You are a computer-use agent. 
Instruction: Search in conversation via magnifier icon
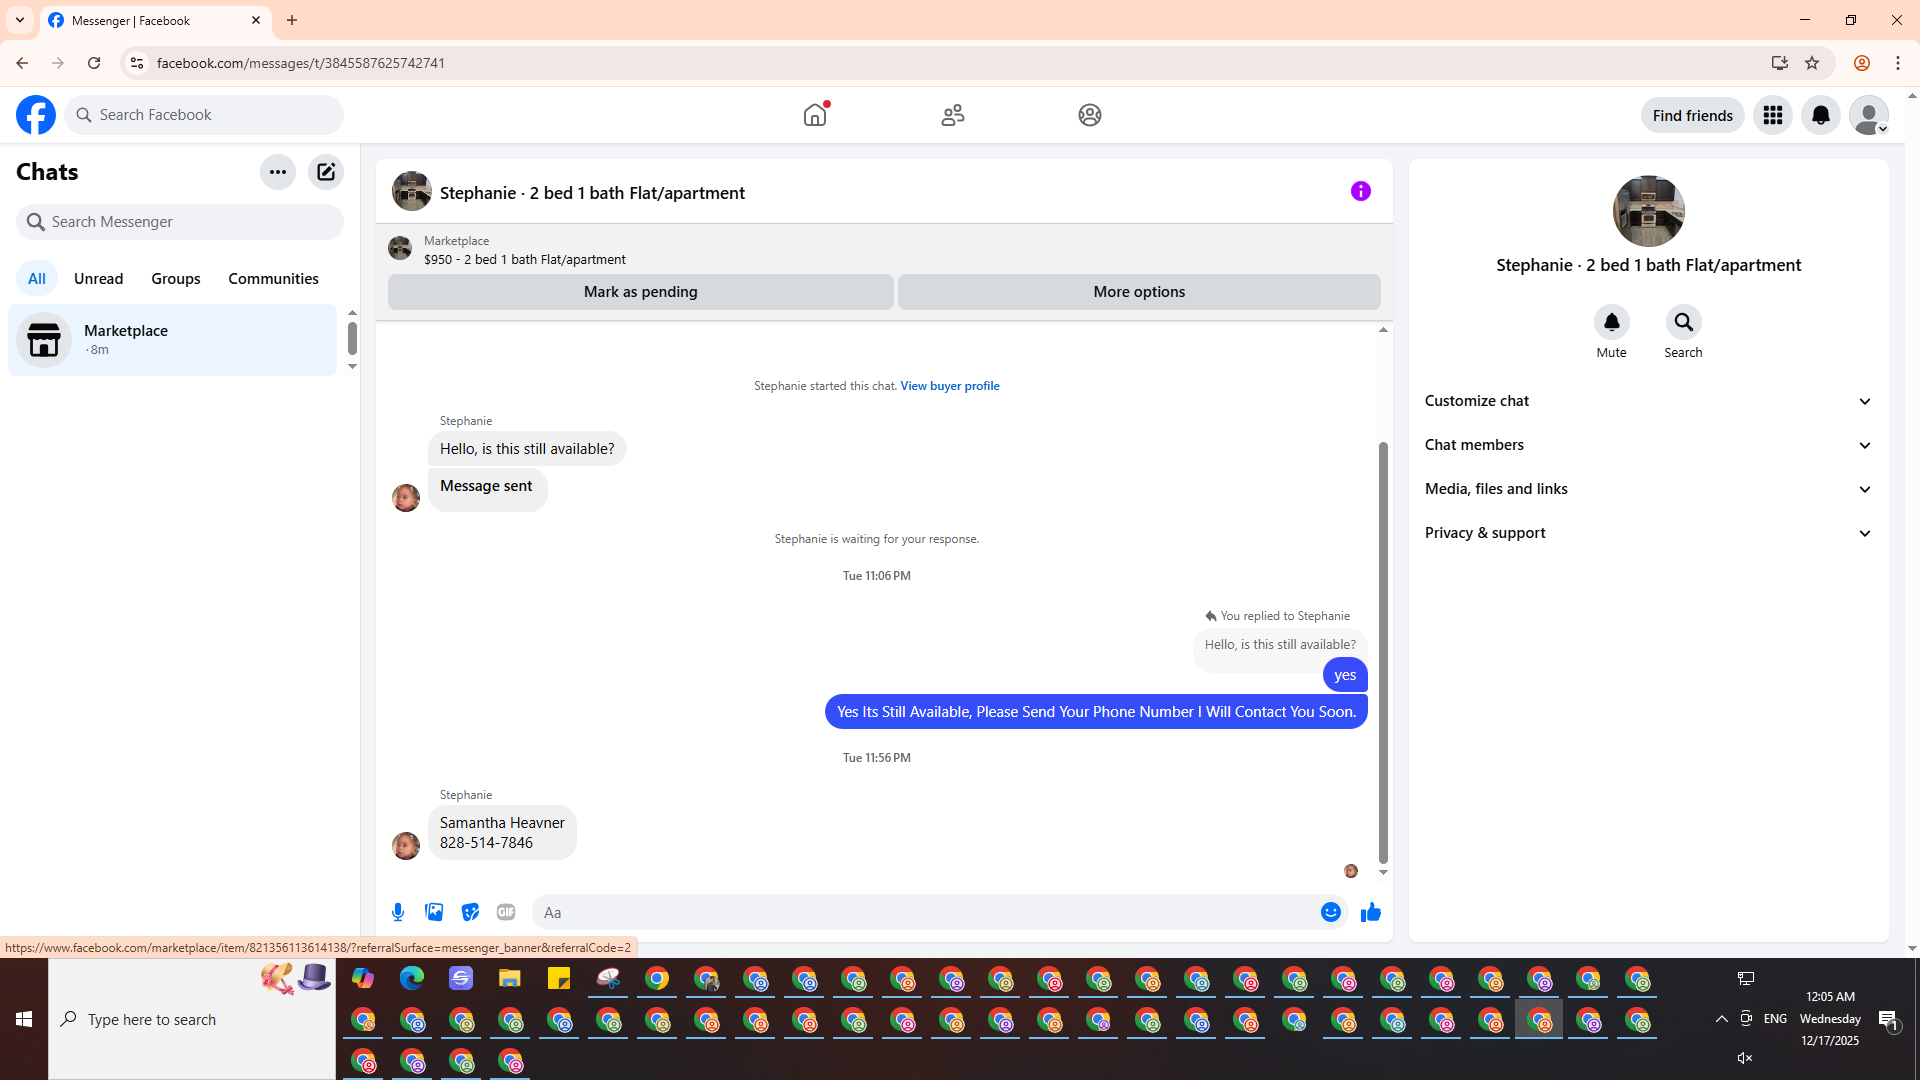pos(1684,322)
